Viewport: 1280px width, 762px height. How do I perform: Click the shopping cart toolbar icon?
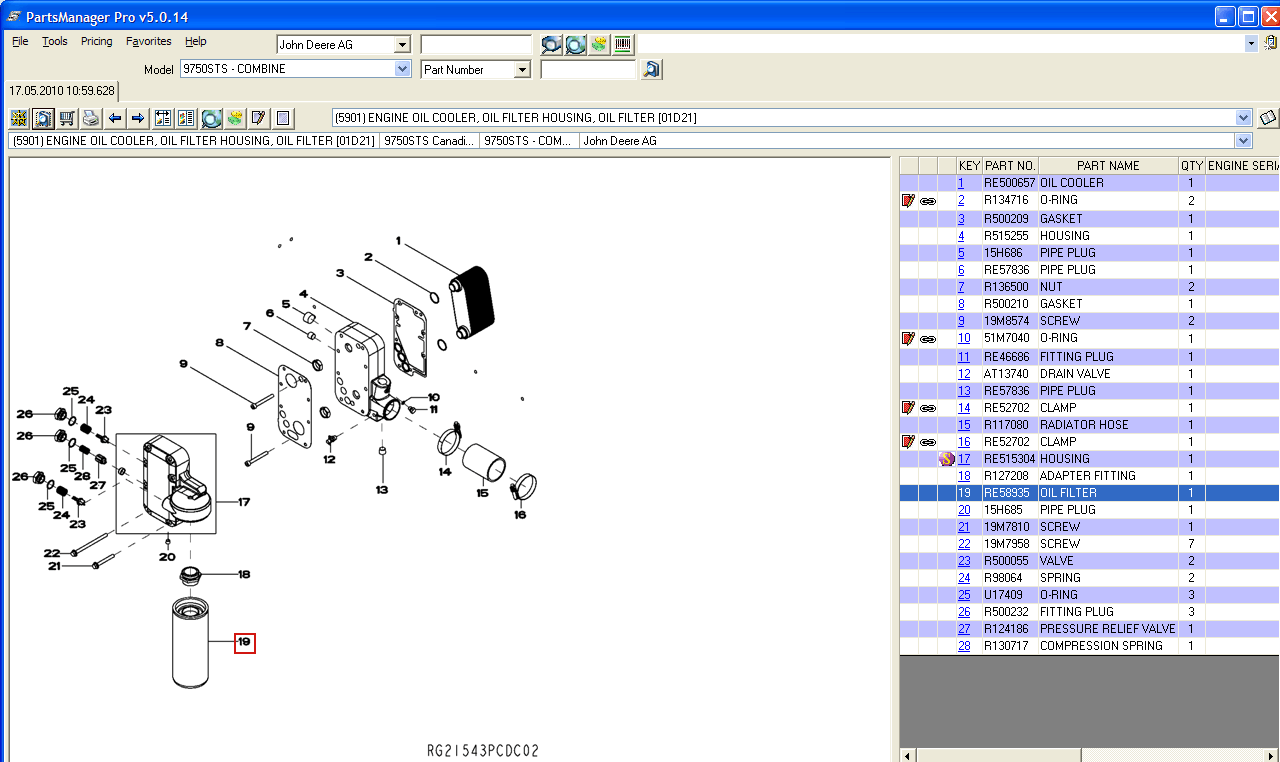coord(67,118)
